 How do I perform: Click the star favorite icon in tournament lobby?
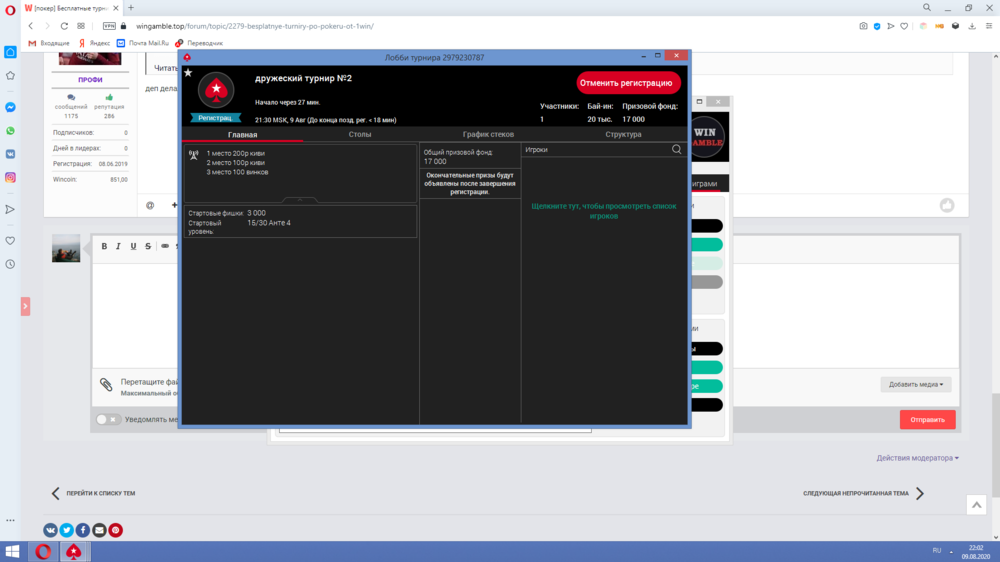pyautogui.click(x=187, y=73)
